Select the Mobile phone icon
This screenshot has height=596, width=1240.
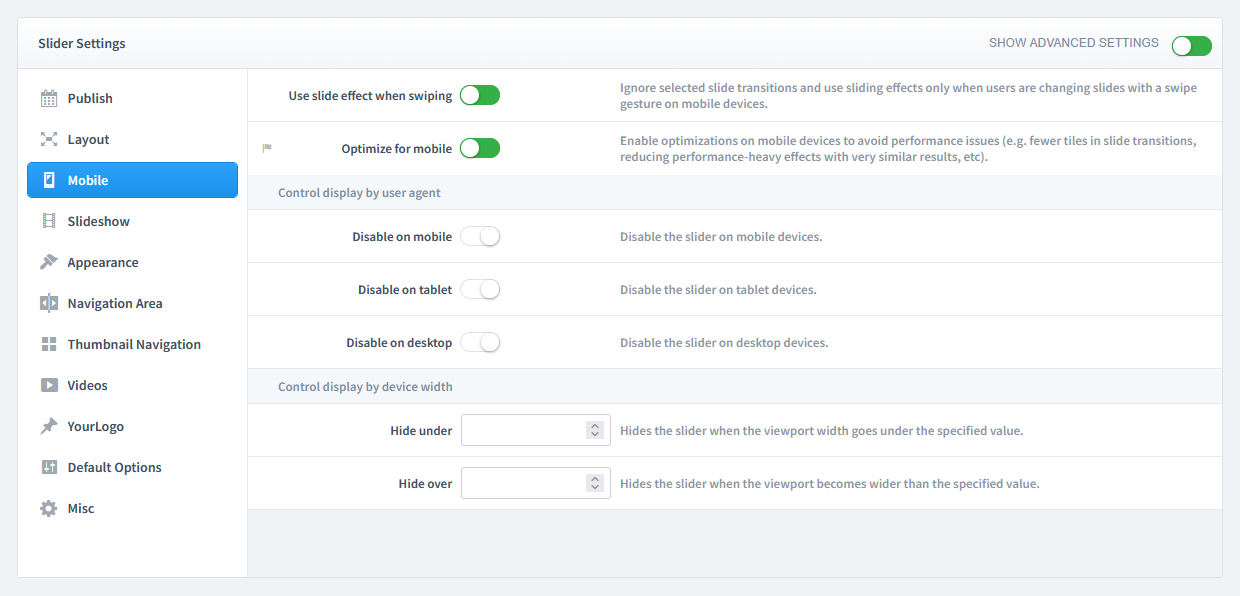click(x=47, y=180)
